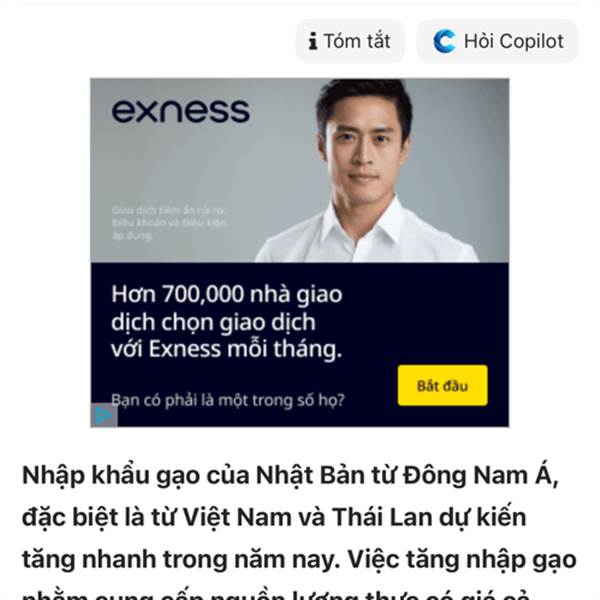Click the exness logo in the ad

(x=181, y=111)
